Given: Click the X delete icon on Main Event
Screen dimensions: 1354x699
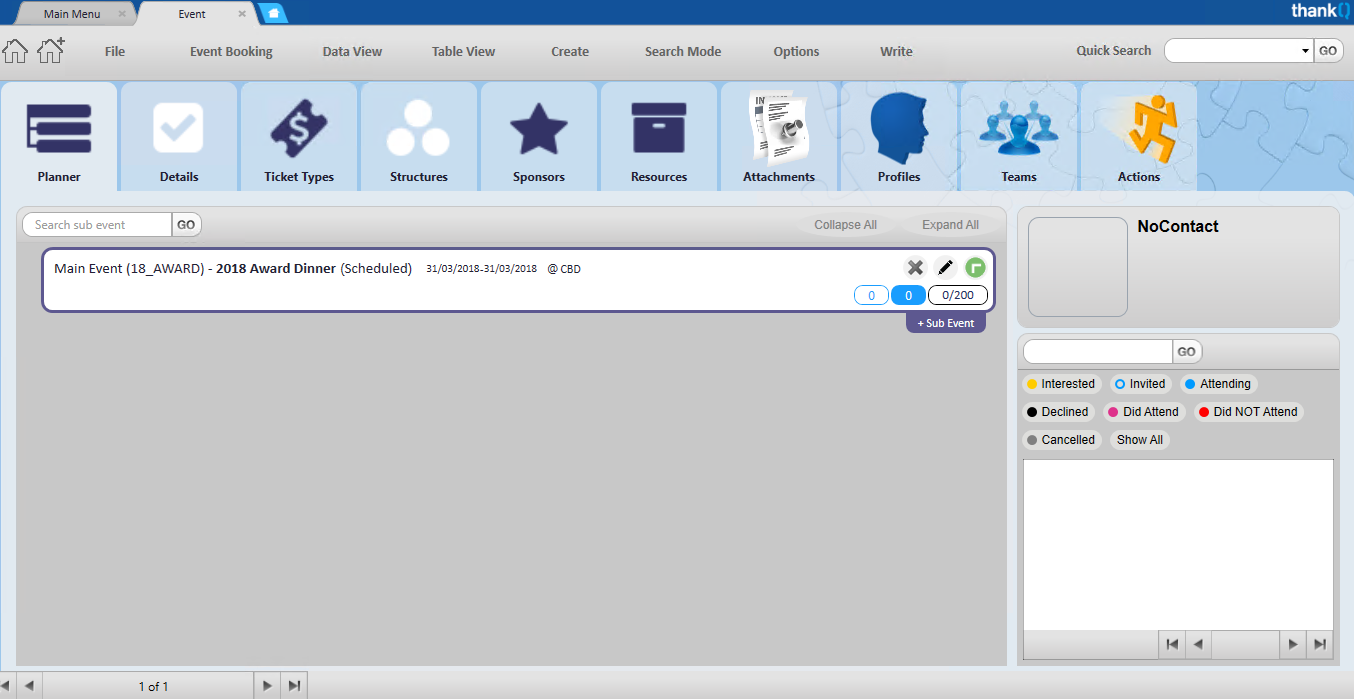Looking at the screenshot, I should point(915,267).
